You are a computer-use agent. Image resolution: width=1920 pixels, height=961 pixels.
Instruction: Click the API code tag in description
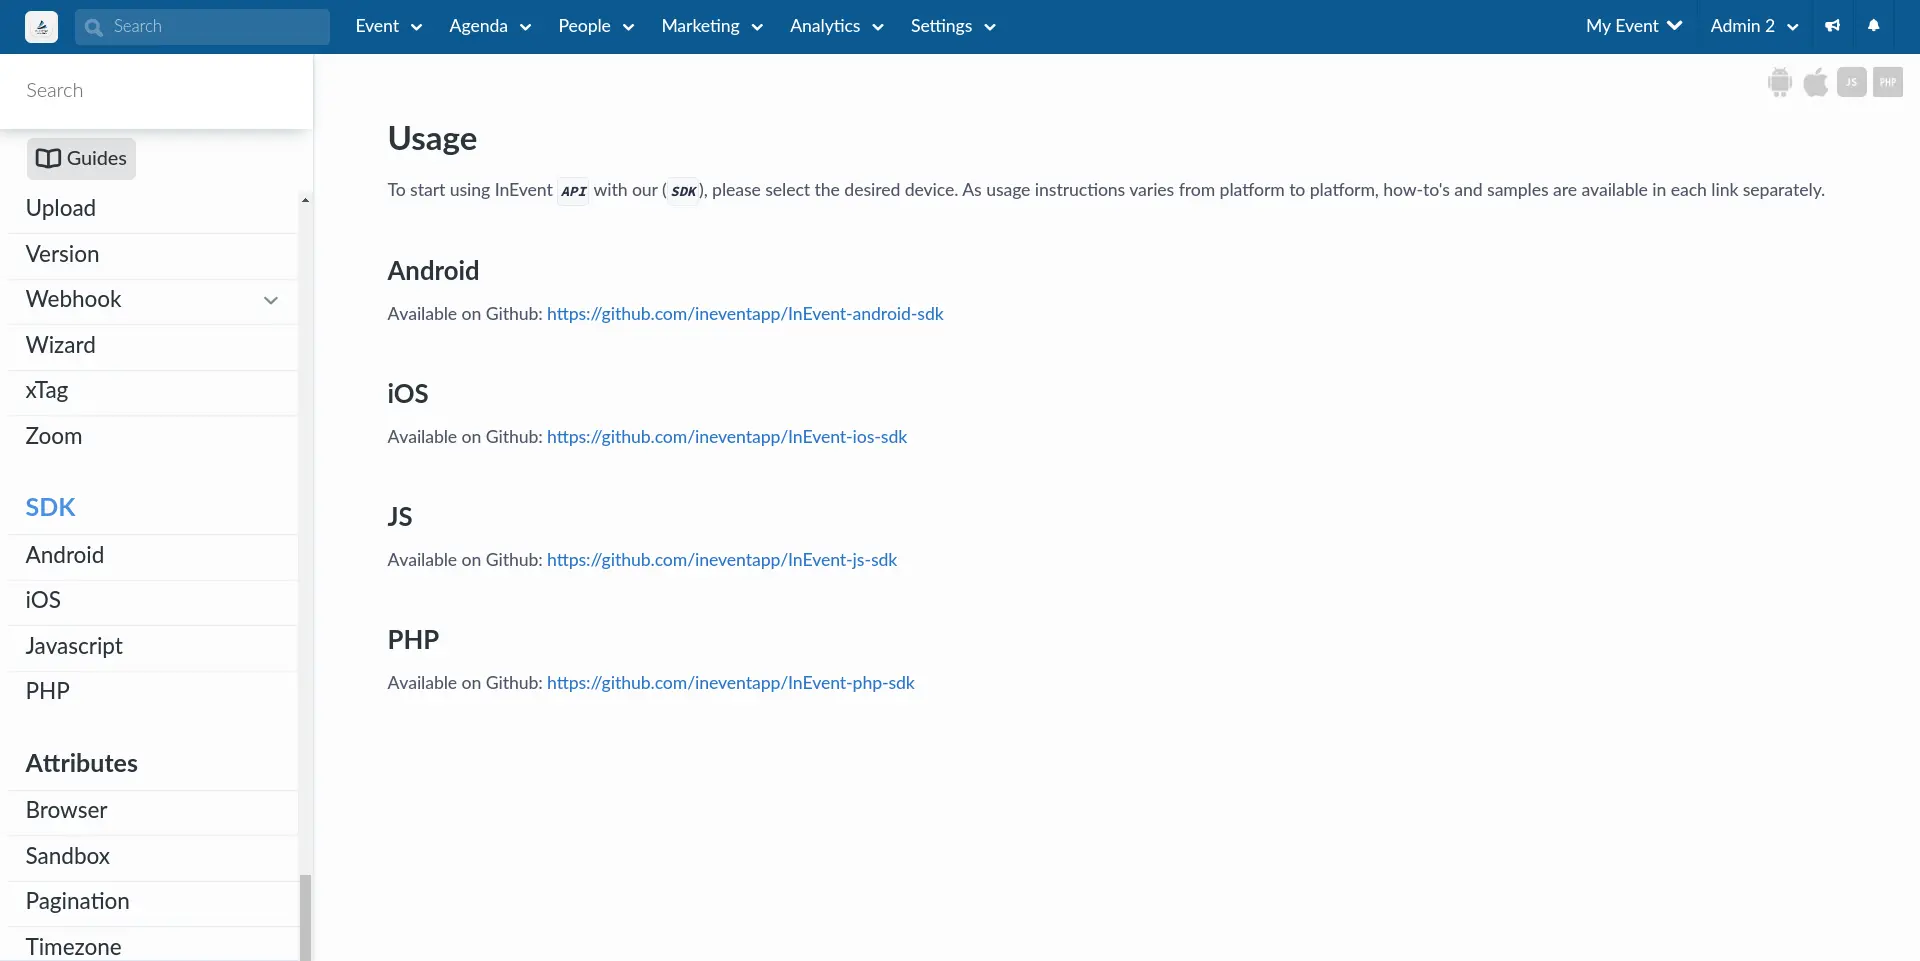(573, 191)
